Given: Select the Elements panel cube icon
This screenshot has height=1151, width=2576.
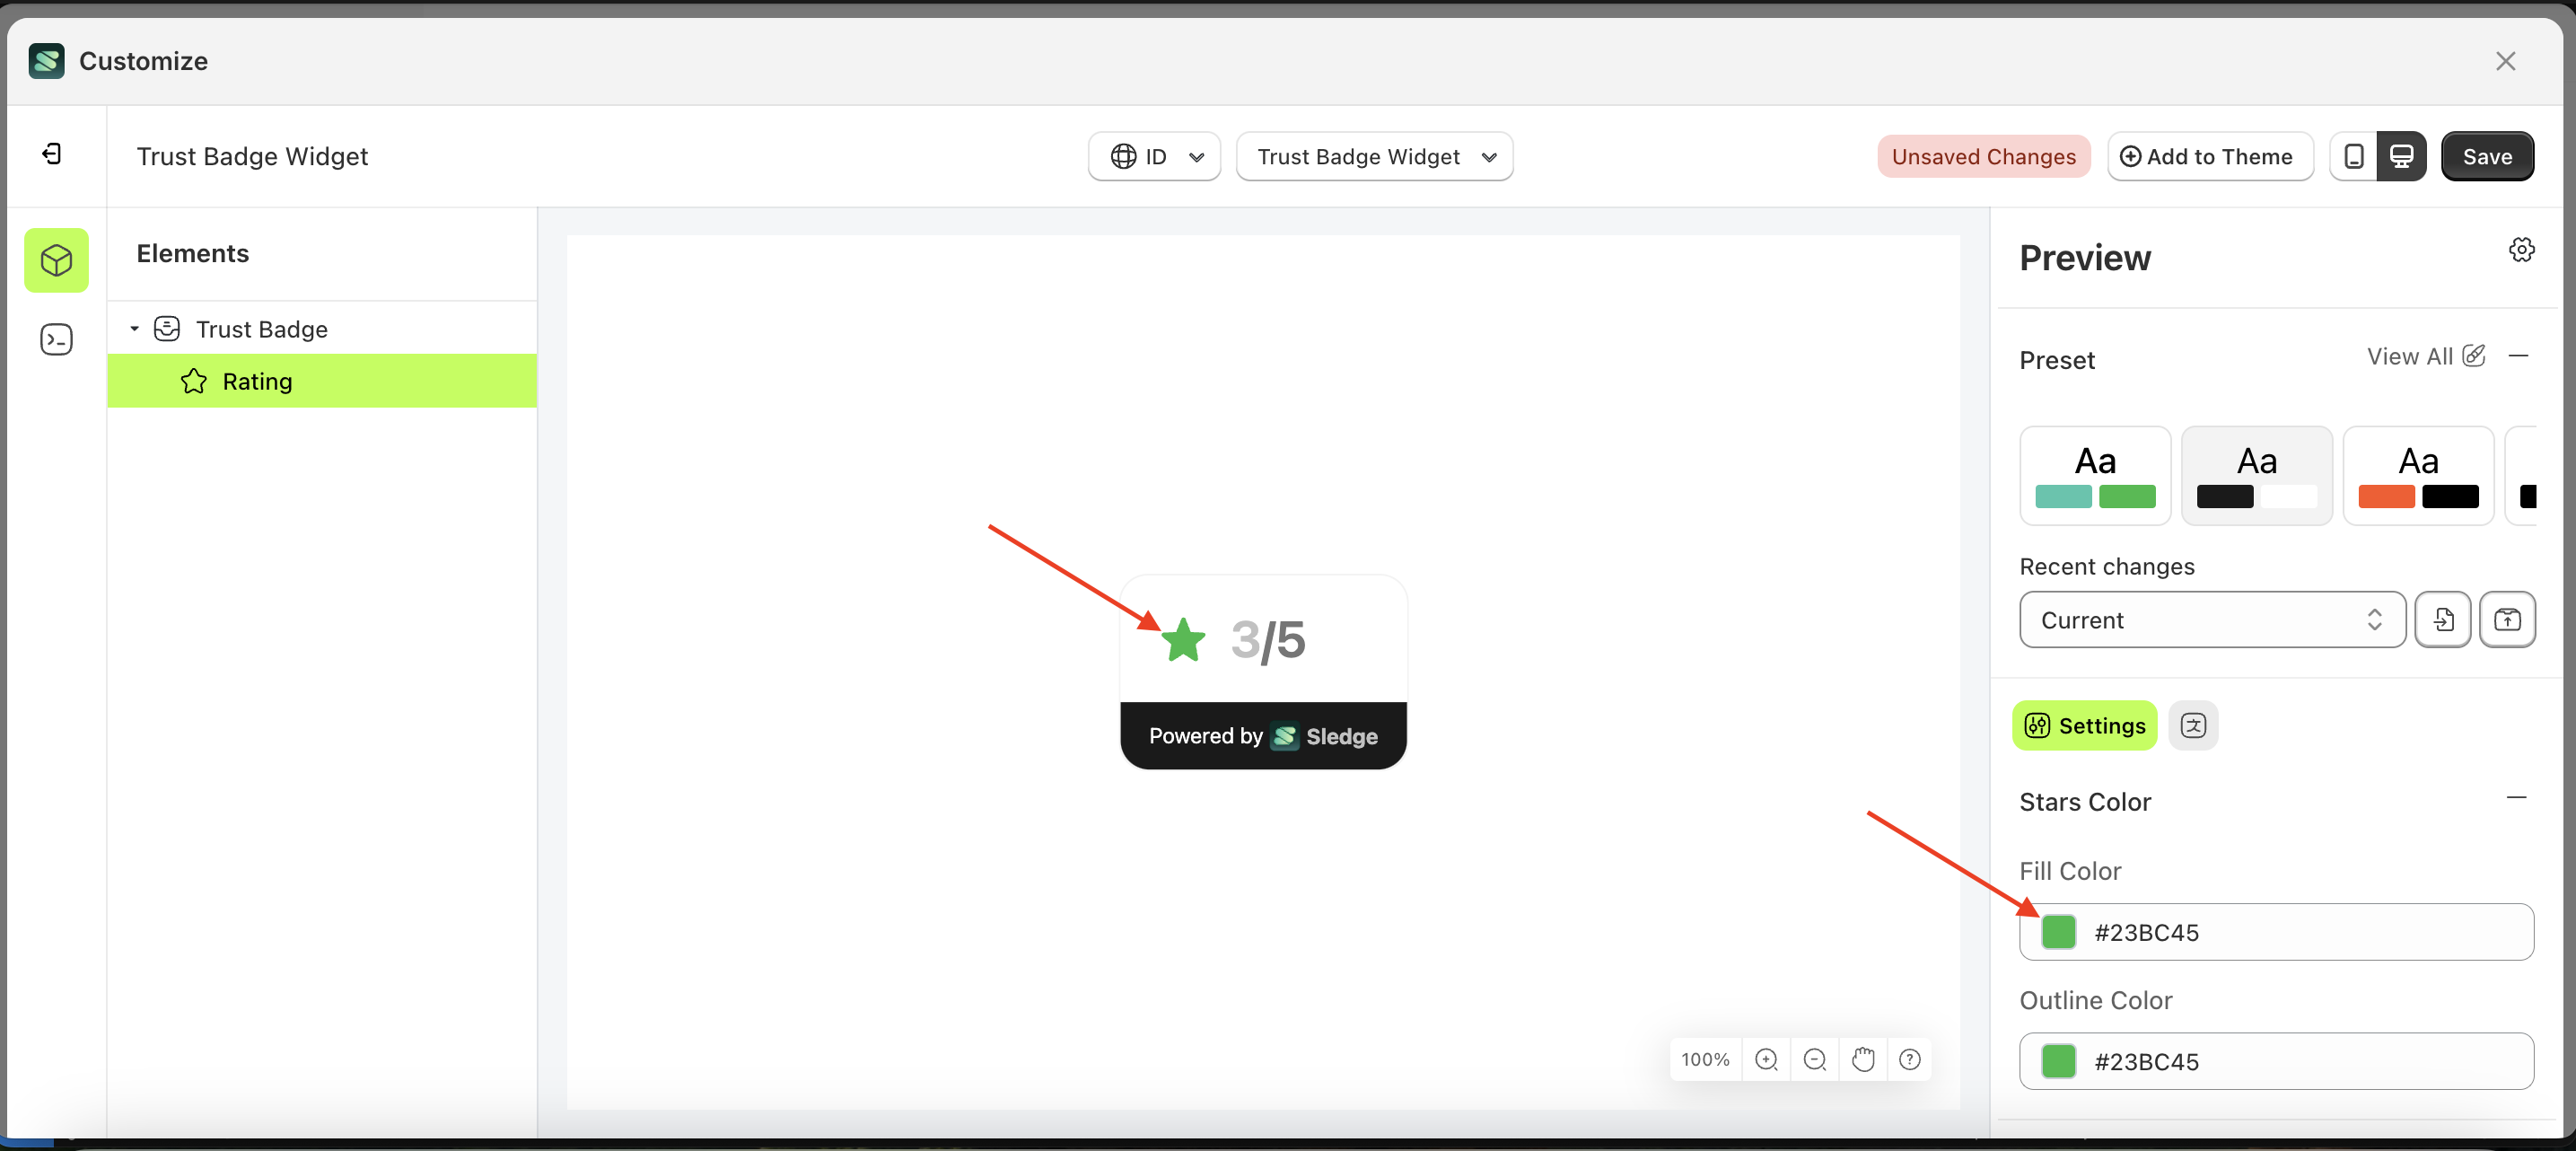Looking at the screenshot, I should [56, 260].
